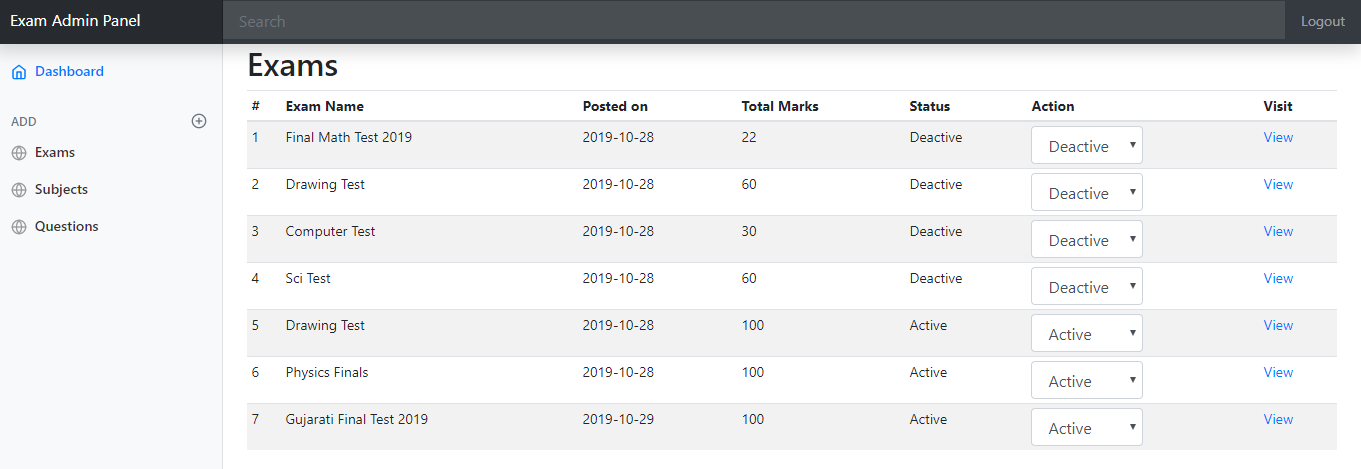Click the globe icon beside Subjects
Image resolution: width=1361 pixels, height=469 pixels.
tap(18, 190)
